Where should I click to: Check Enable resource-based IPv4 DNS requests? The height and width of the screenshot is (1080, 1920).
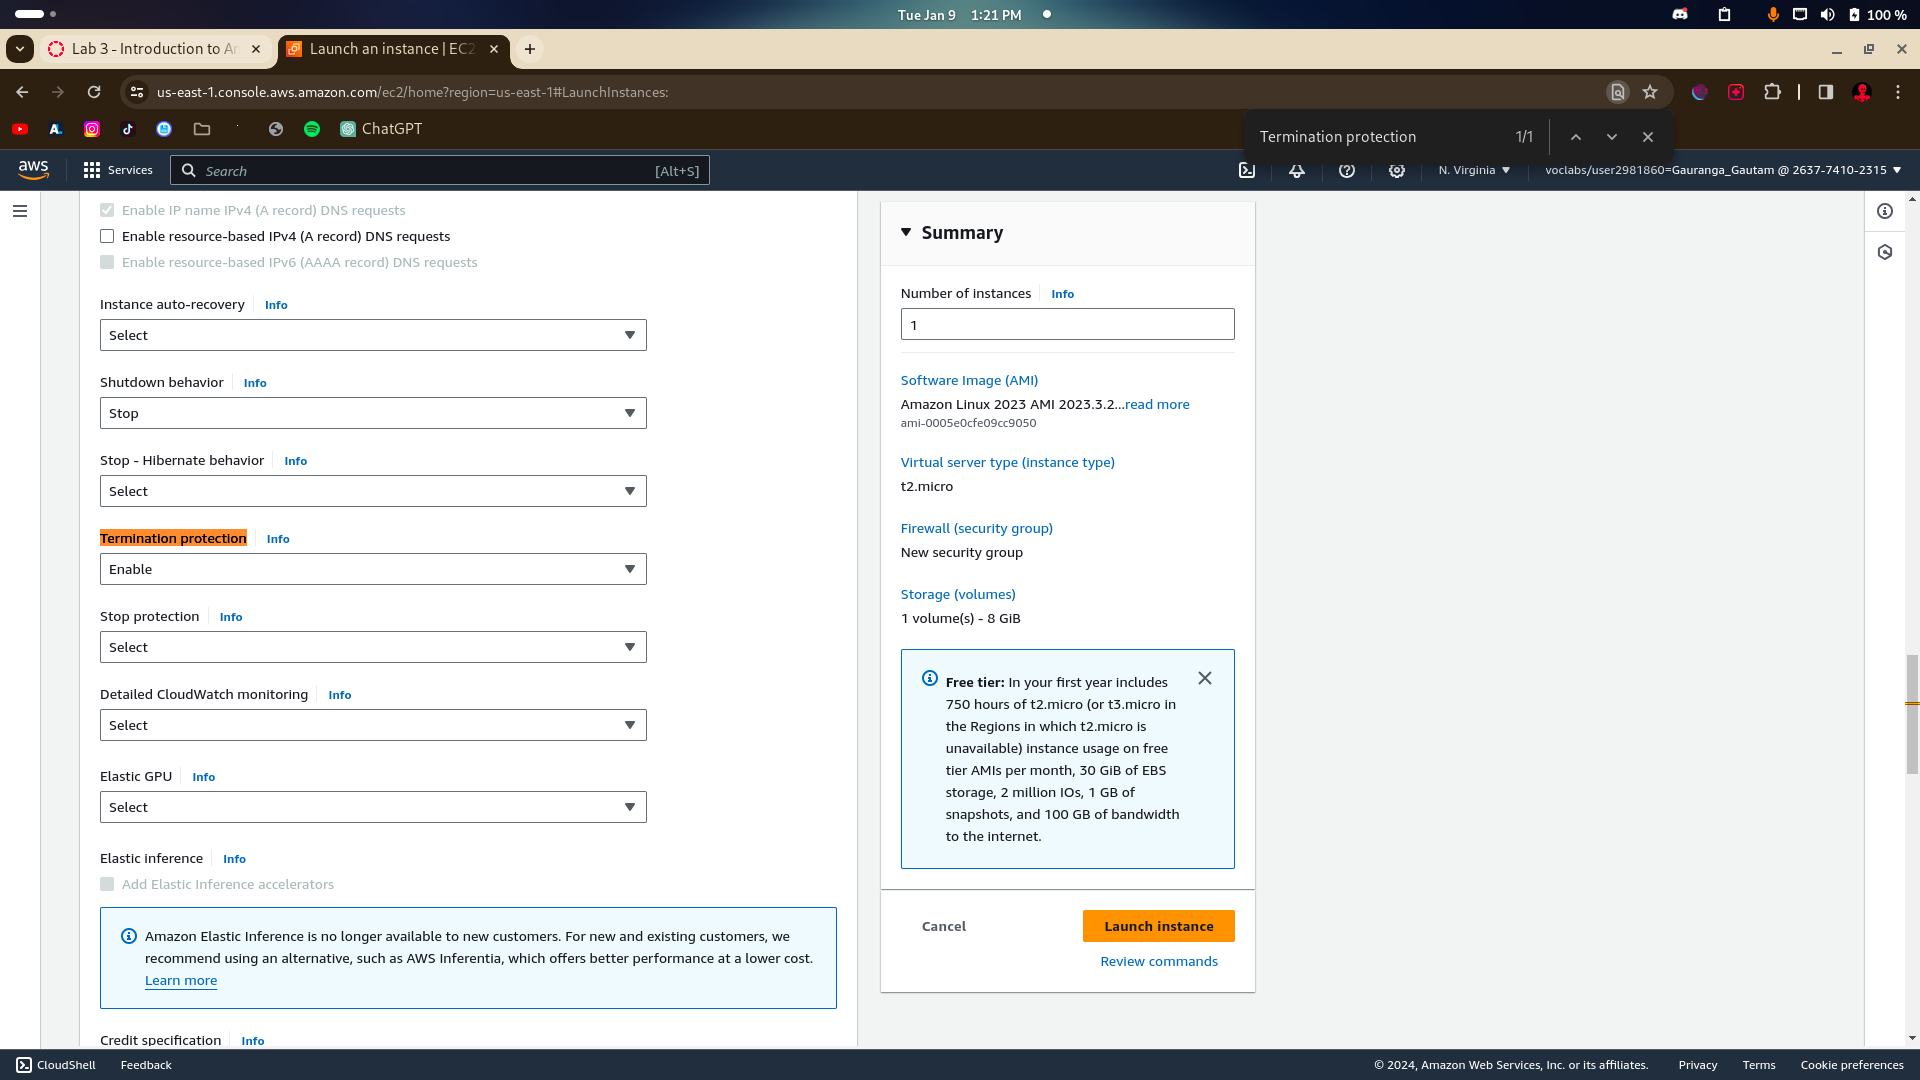[107, 237]
